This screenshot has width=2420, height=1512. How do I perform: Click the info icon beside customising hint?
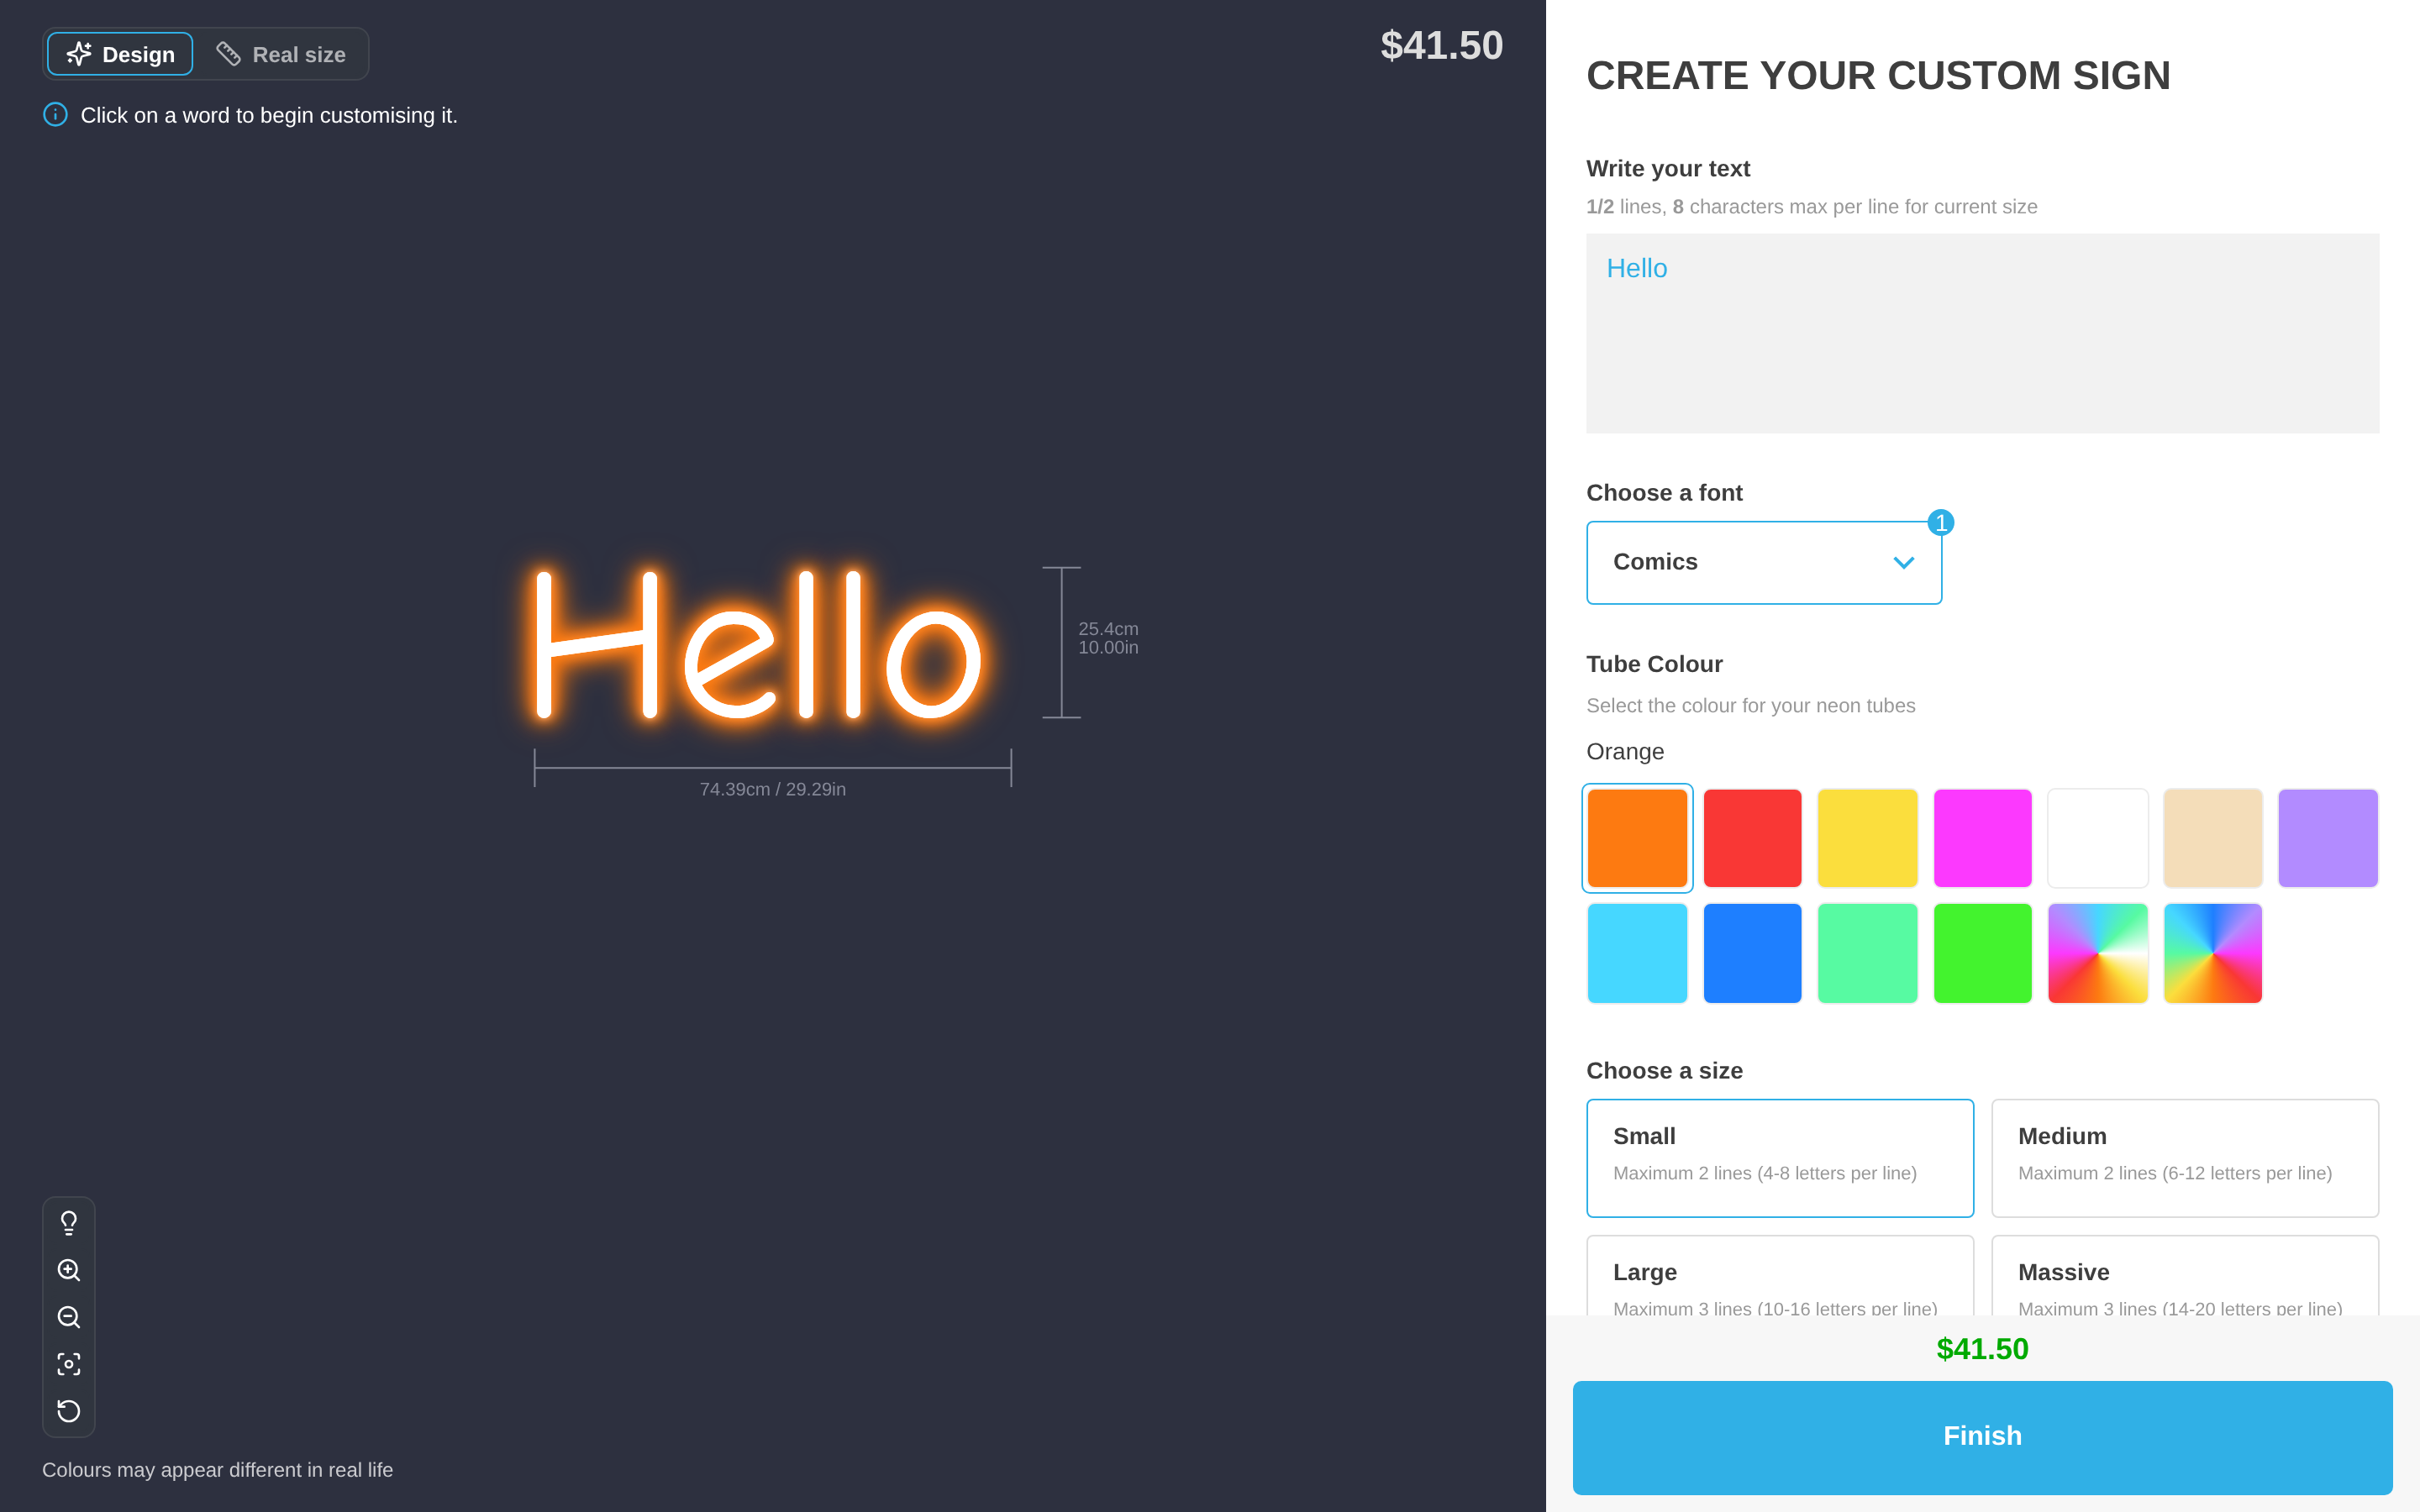click(55, 115)
